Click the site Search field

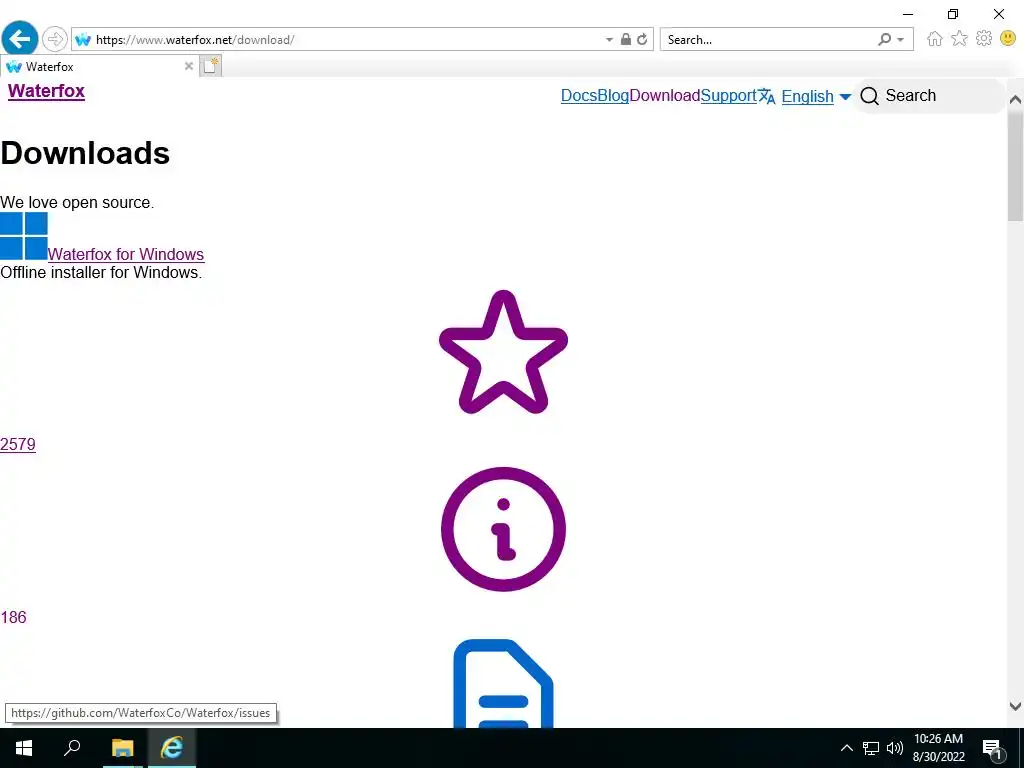click(x=930, y=96)
